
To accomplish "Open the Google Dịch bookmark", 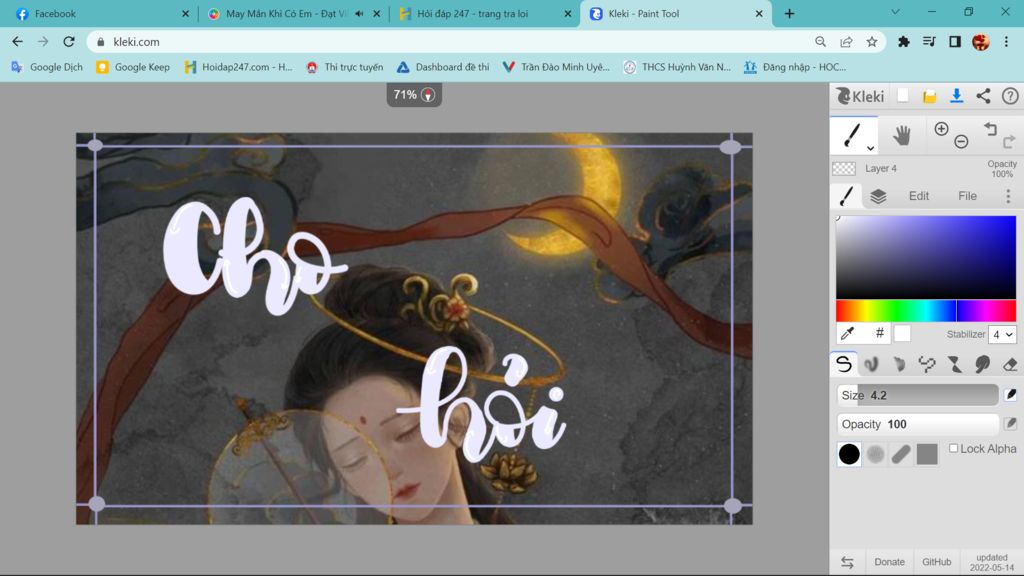I will (x=47, y=67).
